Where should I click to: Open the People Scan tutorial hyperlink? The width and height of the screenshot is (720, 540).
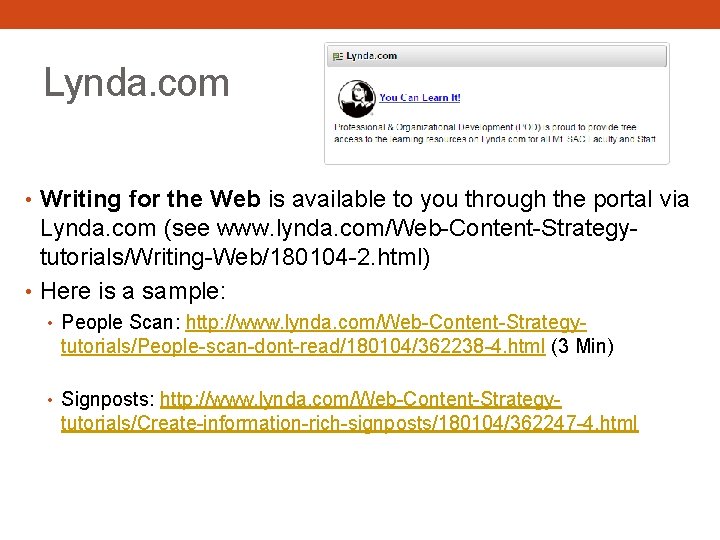click(x=324, y=334)
